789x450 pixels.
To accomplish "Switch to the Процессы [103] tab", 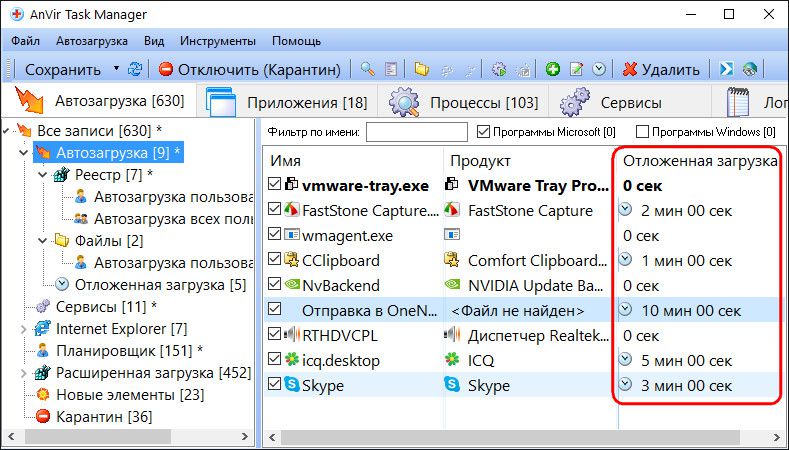I will pyautogui.click(x=464, y=103).
